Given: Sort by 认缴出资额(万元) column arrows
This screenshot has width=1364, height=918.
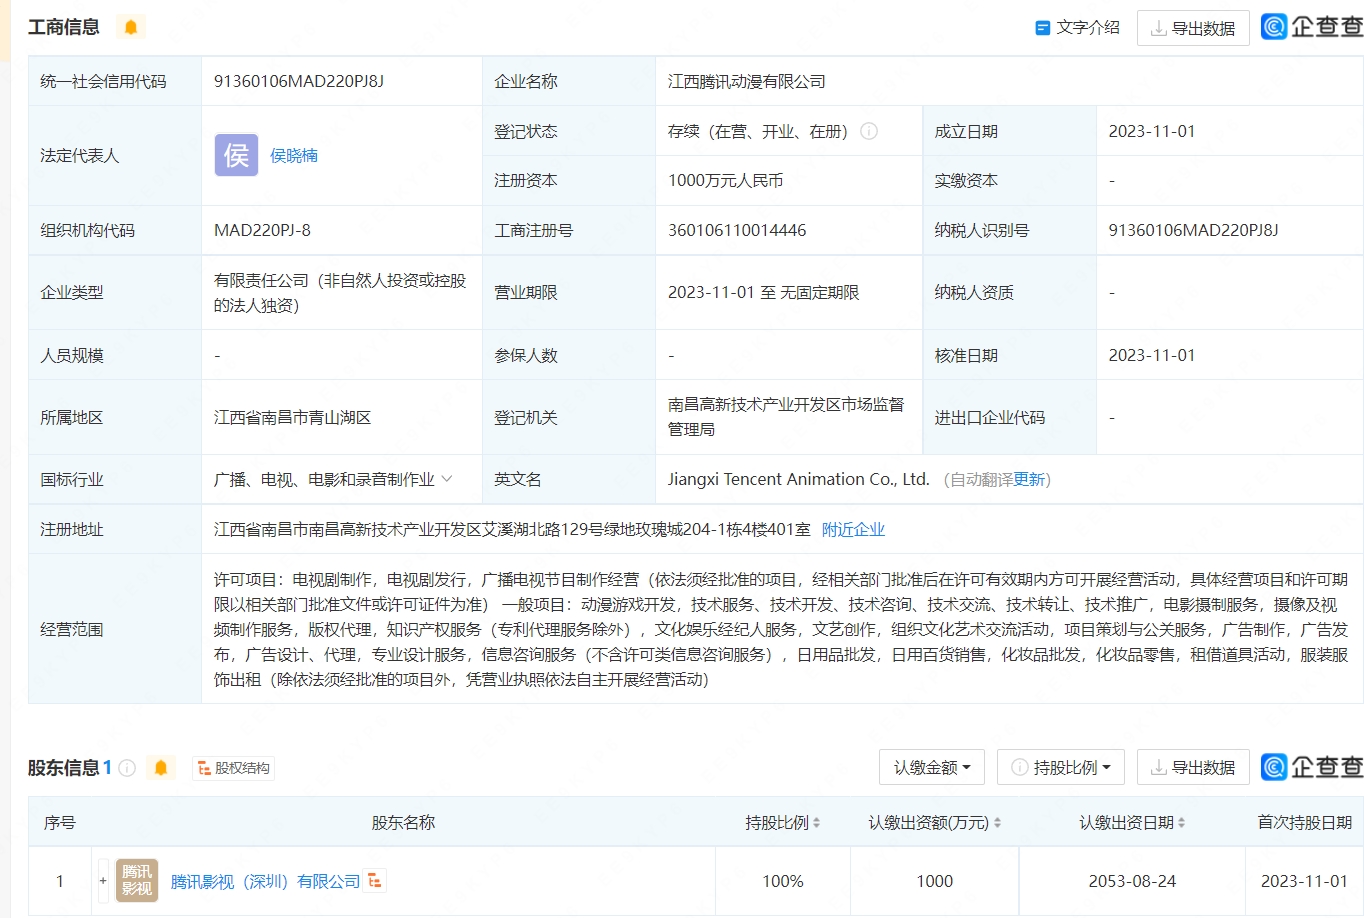Looking at the screenshot, I should [997, 823].
